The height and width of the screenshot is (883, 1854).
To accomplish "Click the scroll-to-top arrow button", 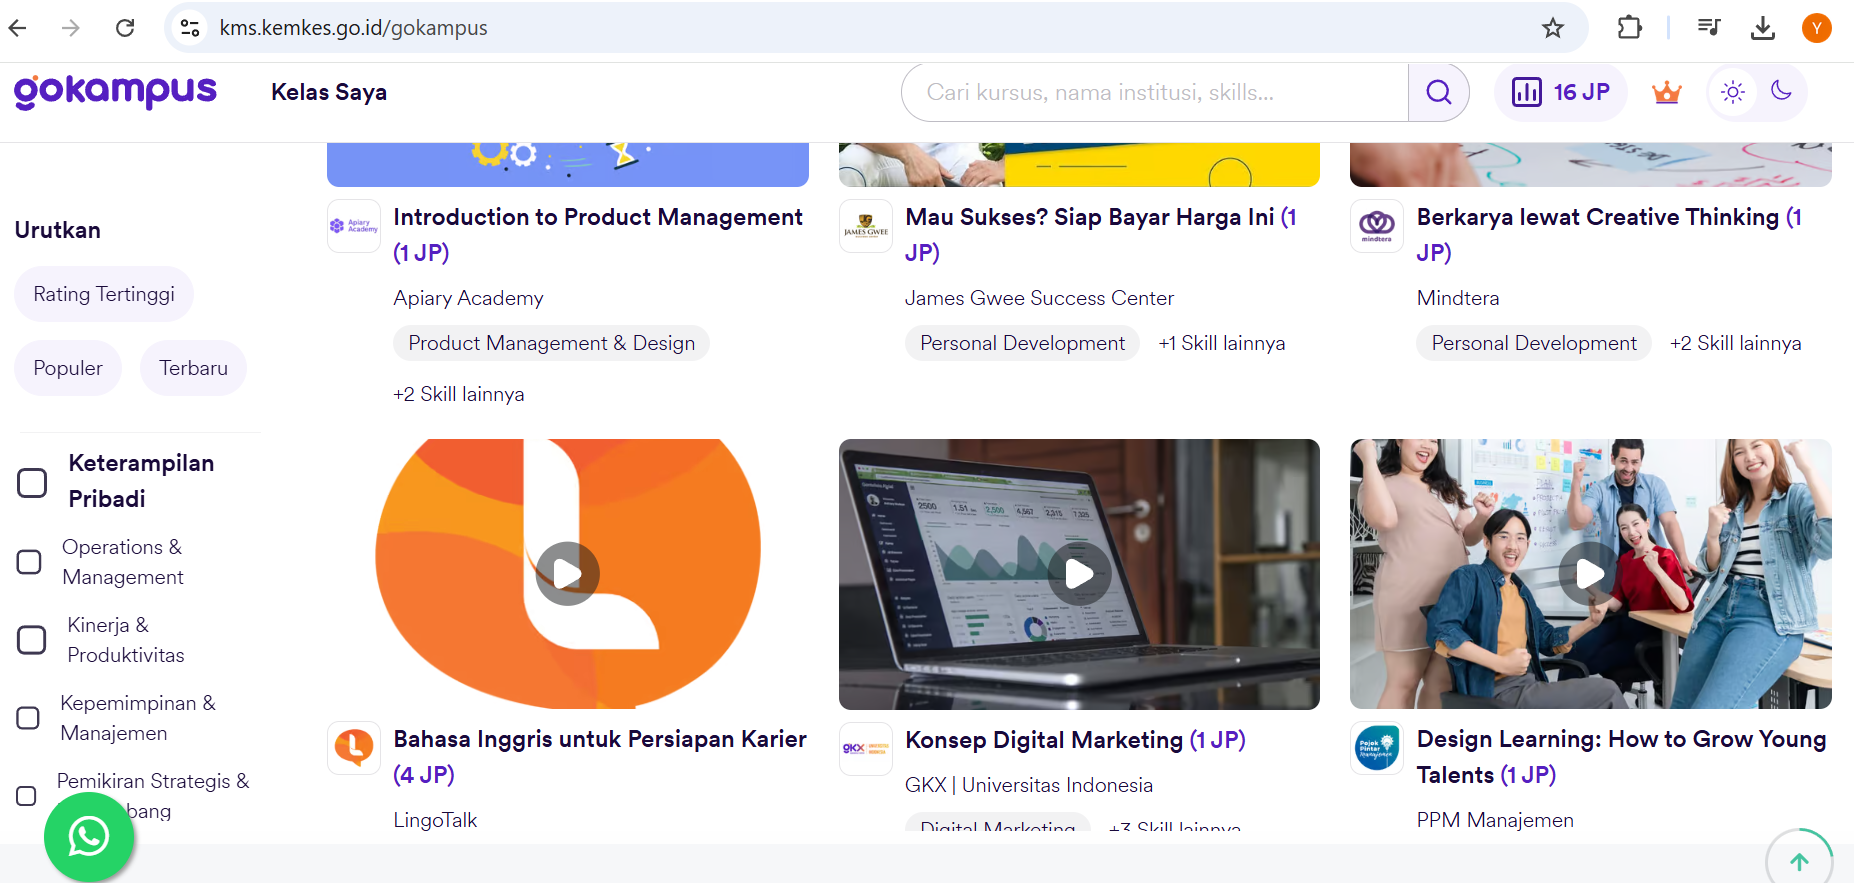I will tap(1798, 862).
